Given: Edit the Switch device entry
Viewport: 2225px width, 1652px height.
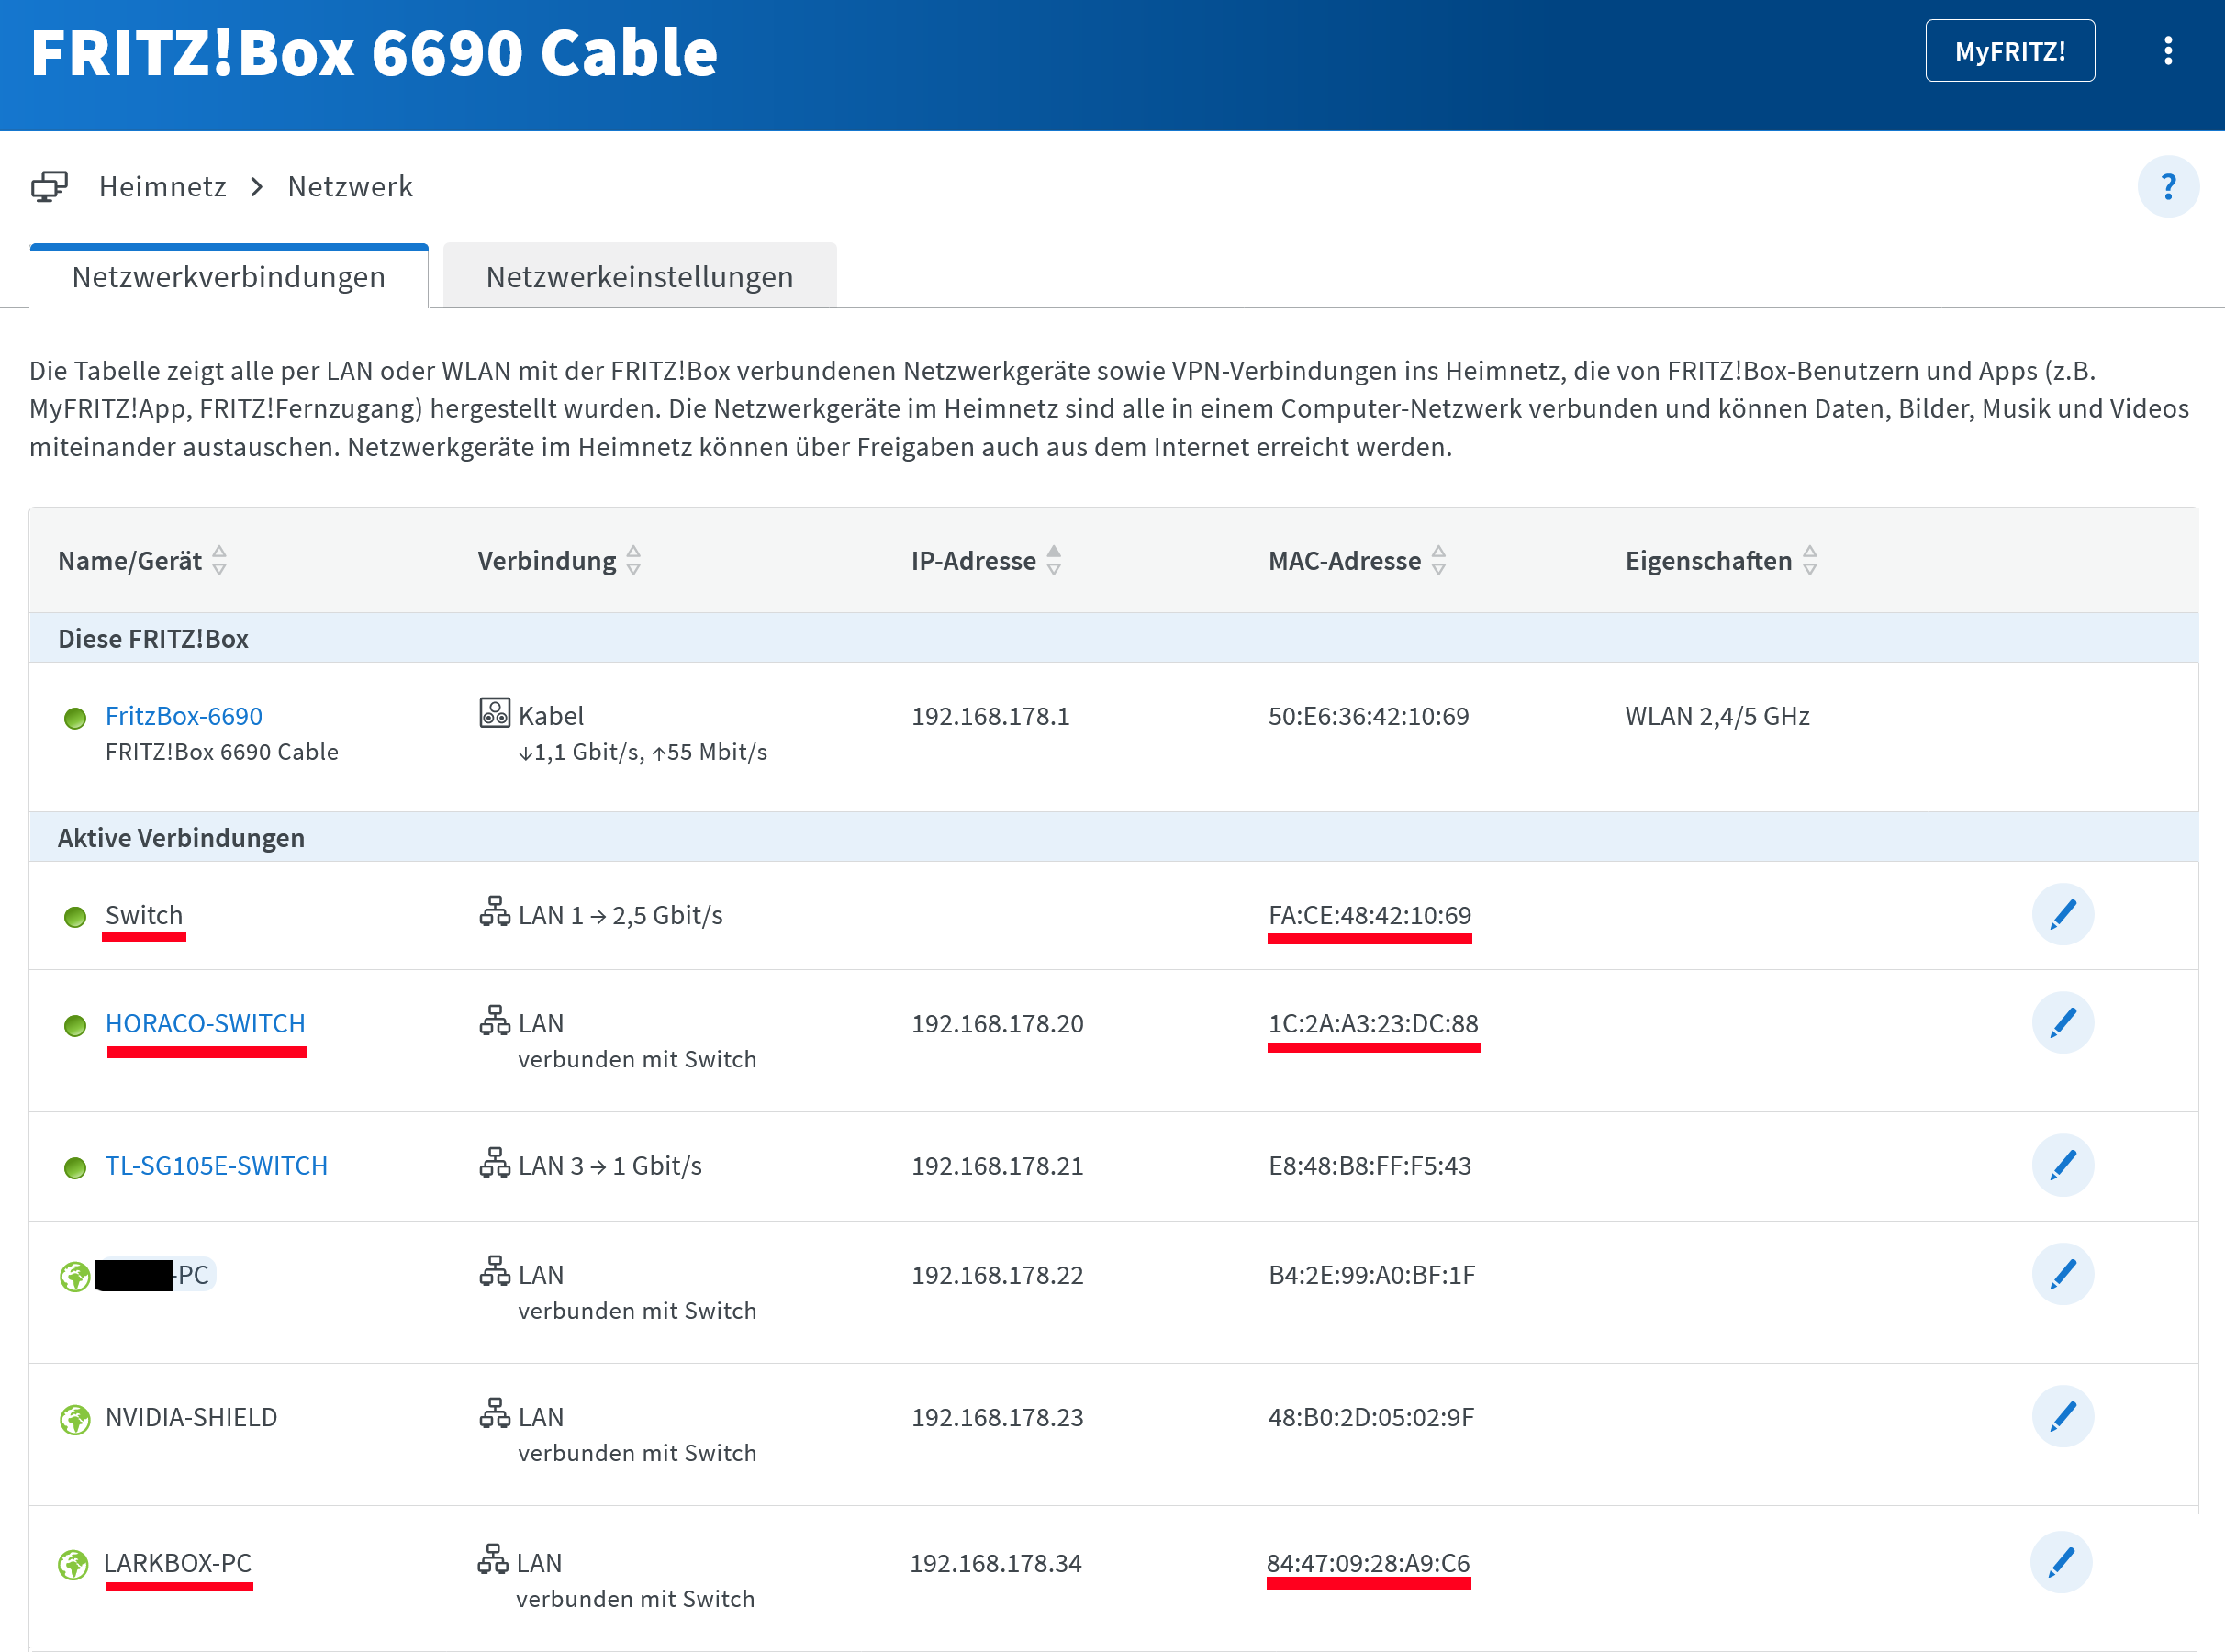Looking at the screenshot, I should (2062, 914).
